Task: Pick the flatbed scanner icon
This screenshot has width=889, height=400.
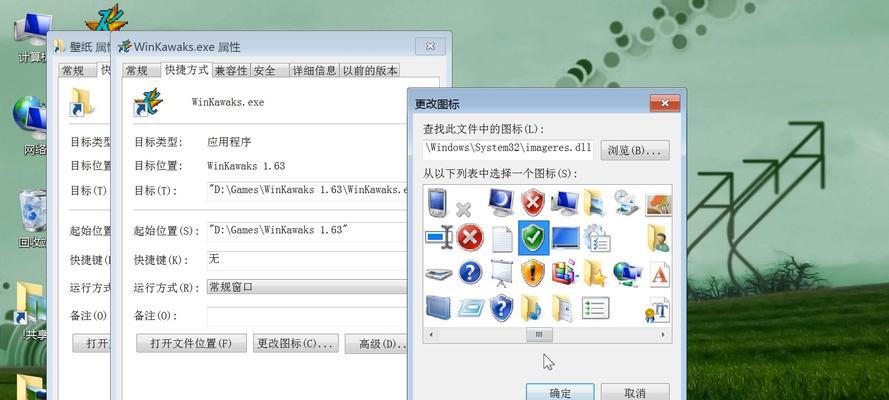Action: tap(439, 274)
